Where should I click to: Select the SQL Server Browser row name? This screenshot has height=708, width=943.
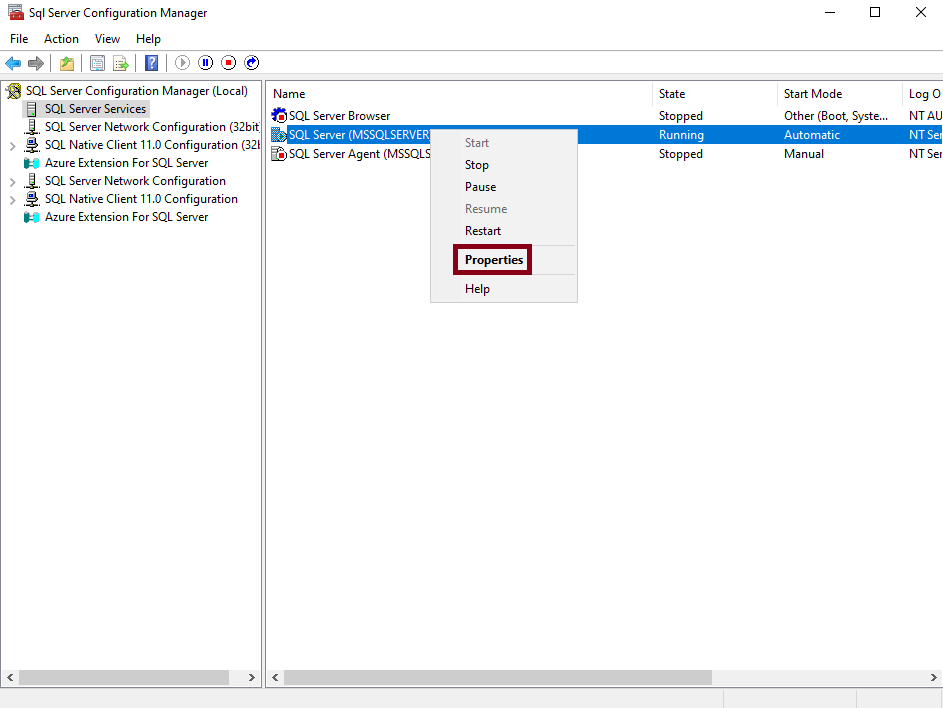pos(339,115)
